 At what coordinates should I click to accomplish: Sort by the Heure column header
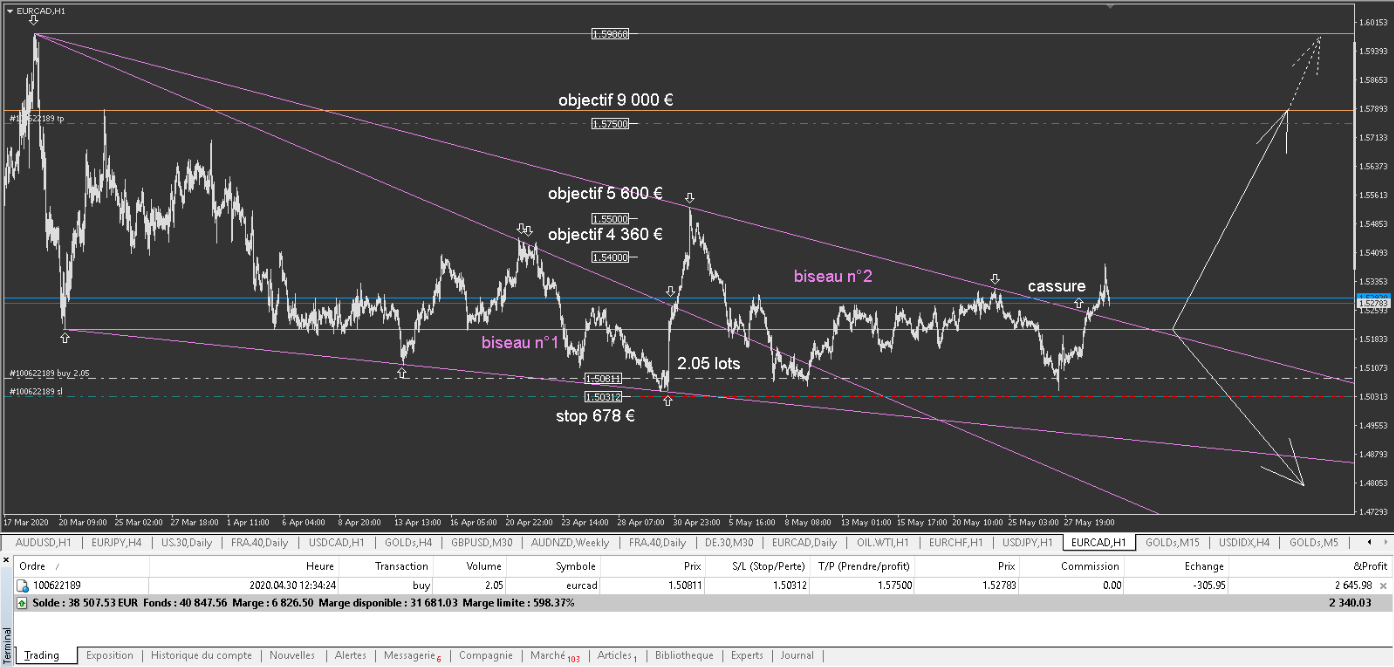point(244,567)
